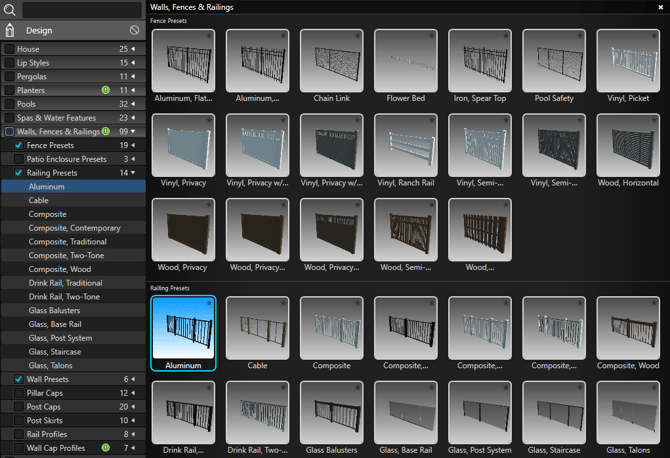Favorite star on Glass Balusters thumbnail
Viewport: 670px width, 458px height.
pyautogui.click(x=358, y=388)
